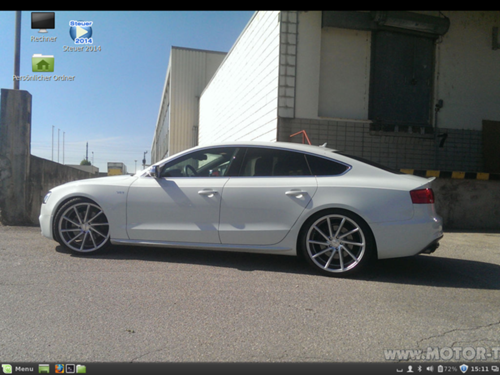Open the window list applet icon
The image size is (500, 375).
click(495, 369)
